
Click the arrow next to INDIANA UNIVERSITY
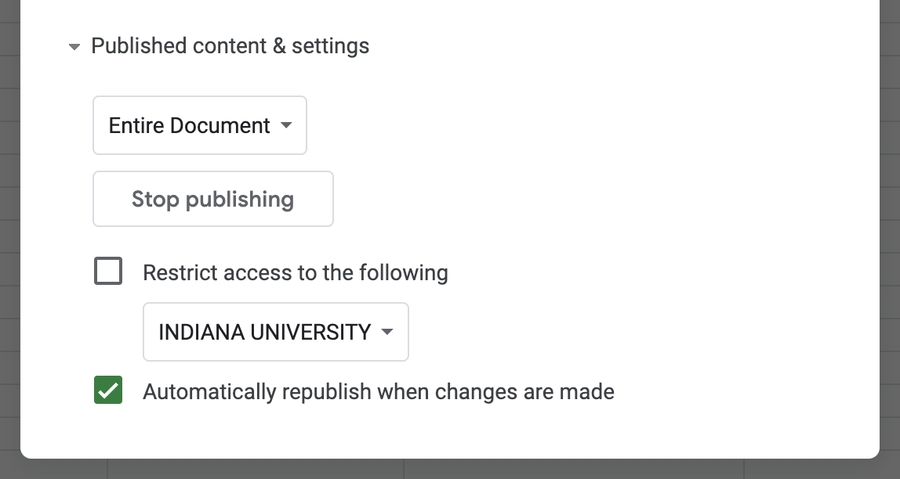[387, 332]
